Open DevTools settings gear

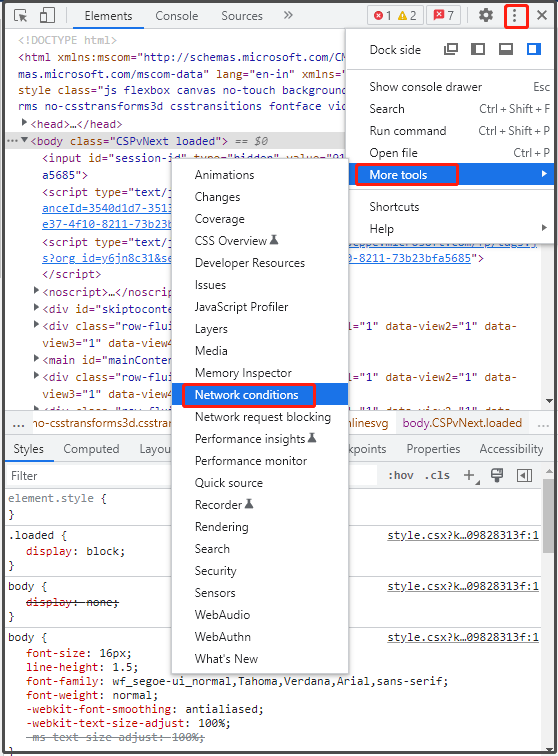pyautogui.click(x=486, y=15)
